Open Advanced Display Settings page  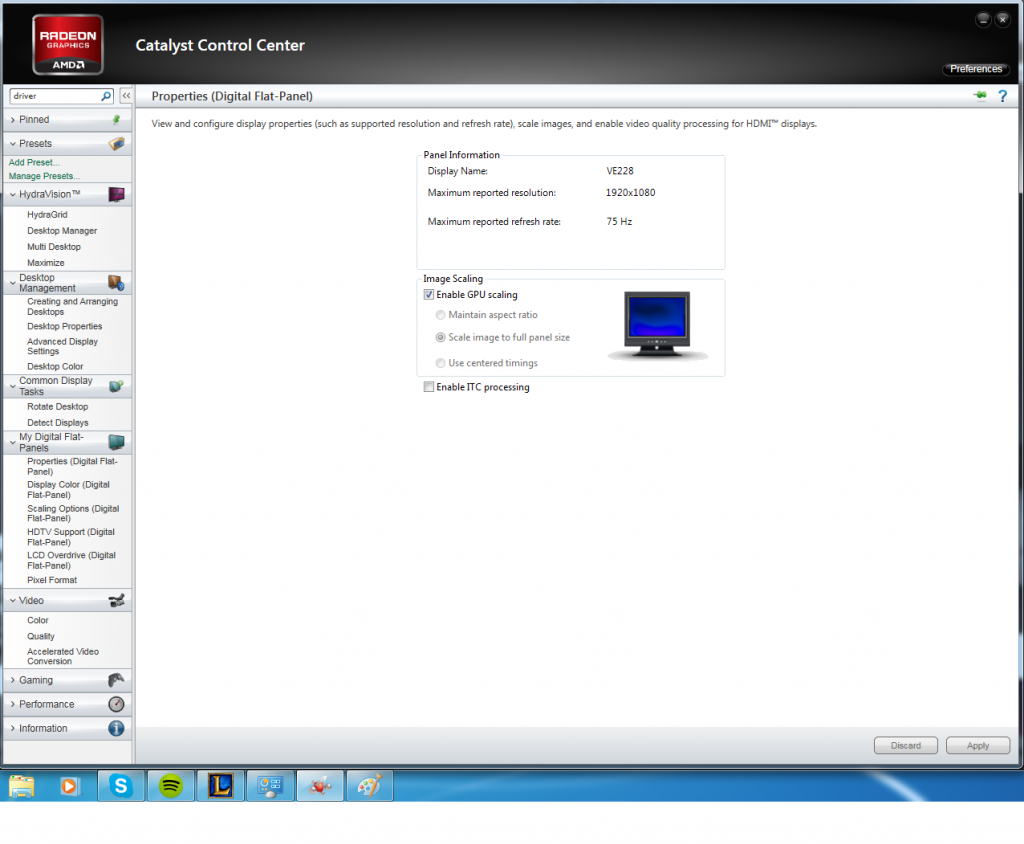(62, 346)
